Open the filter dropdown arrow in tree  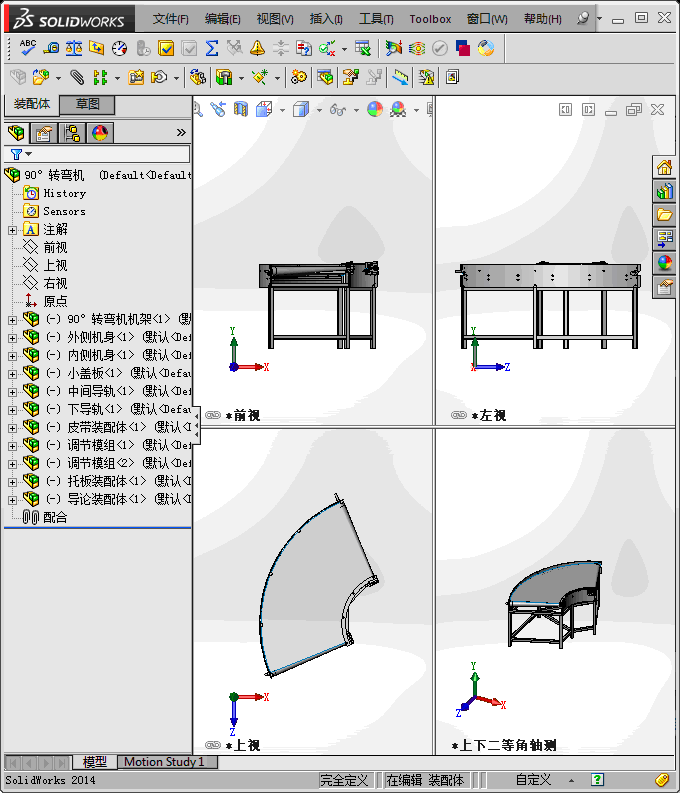click(29, 154)
